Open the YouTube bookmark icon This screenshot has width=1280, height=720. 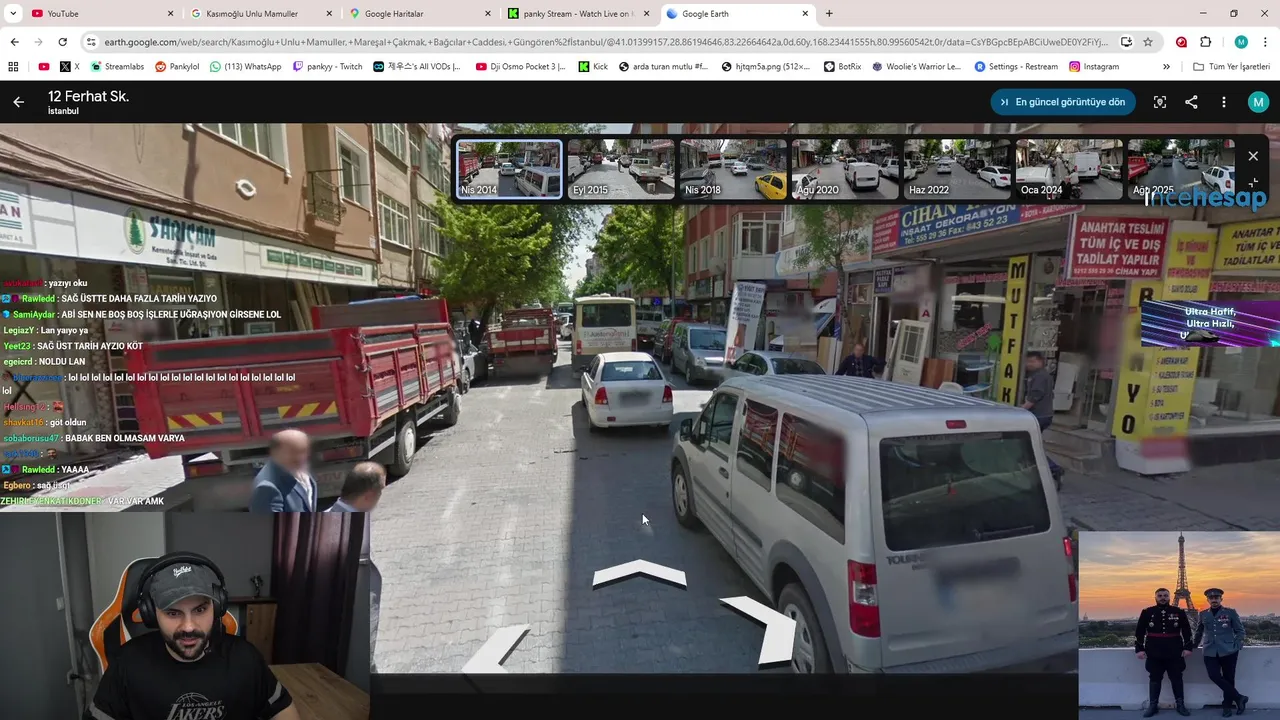[44, 66]
